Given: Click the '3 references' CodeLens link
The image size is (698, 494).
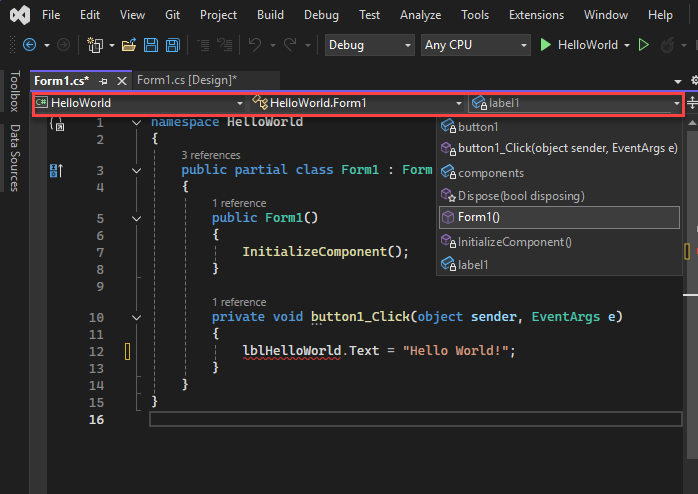Looking at the screenshot, I should [210, 155].
